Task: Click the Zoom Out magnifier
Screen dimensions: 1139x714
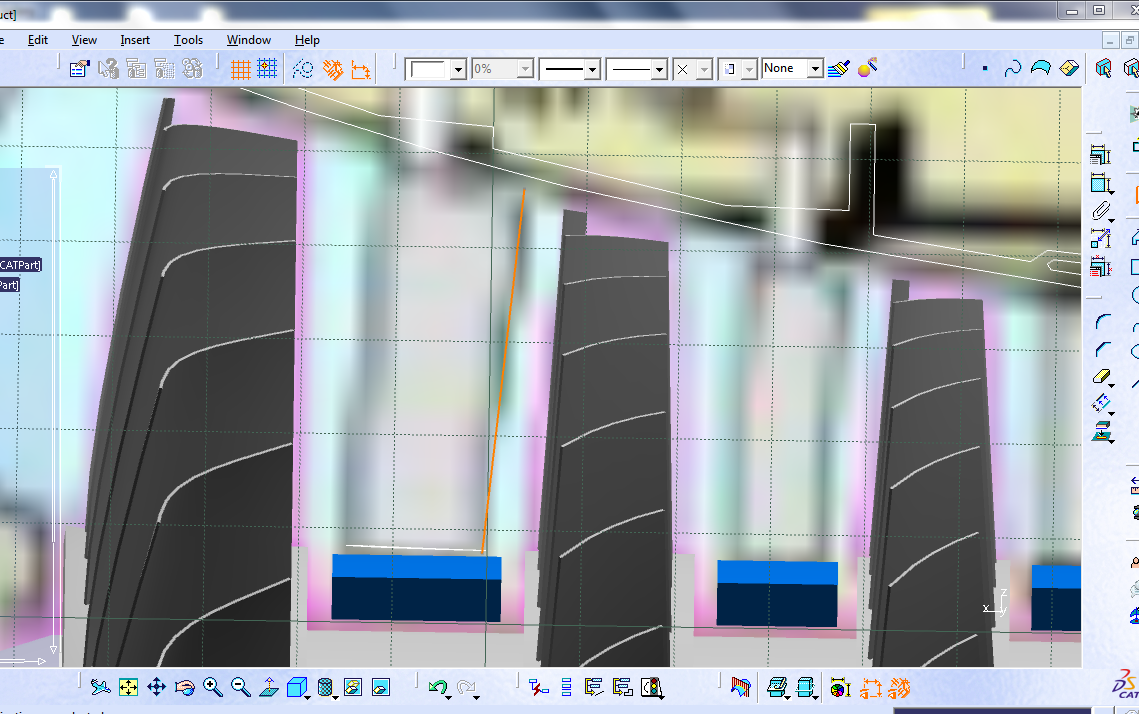Action: click(240, 687)
